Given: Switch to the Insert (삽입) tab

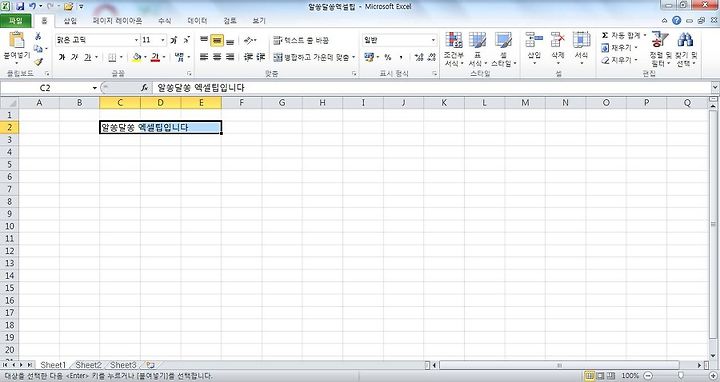Looking at the screenshot, I should pos(70,21).
